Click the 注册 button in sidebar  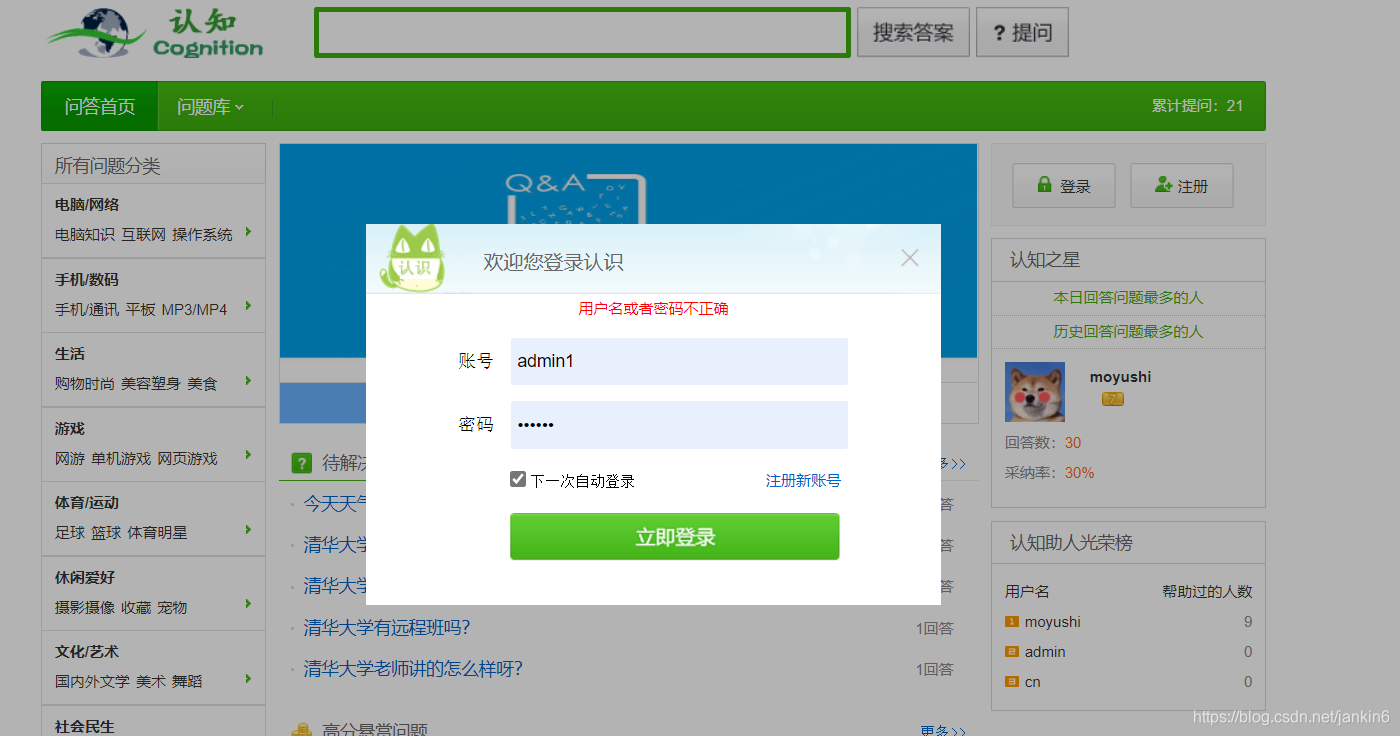click(x=1182, y=186)
